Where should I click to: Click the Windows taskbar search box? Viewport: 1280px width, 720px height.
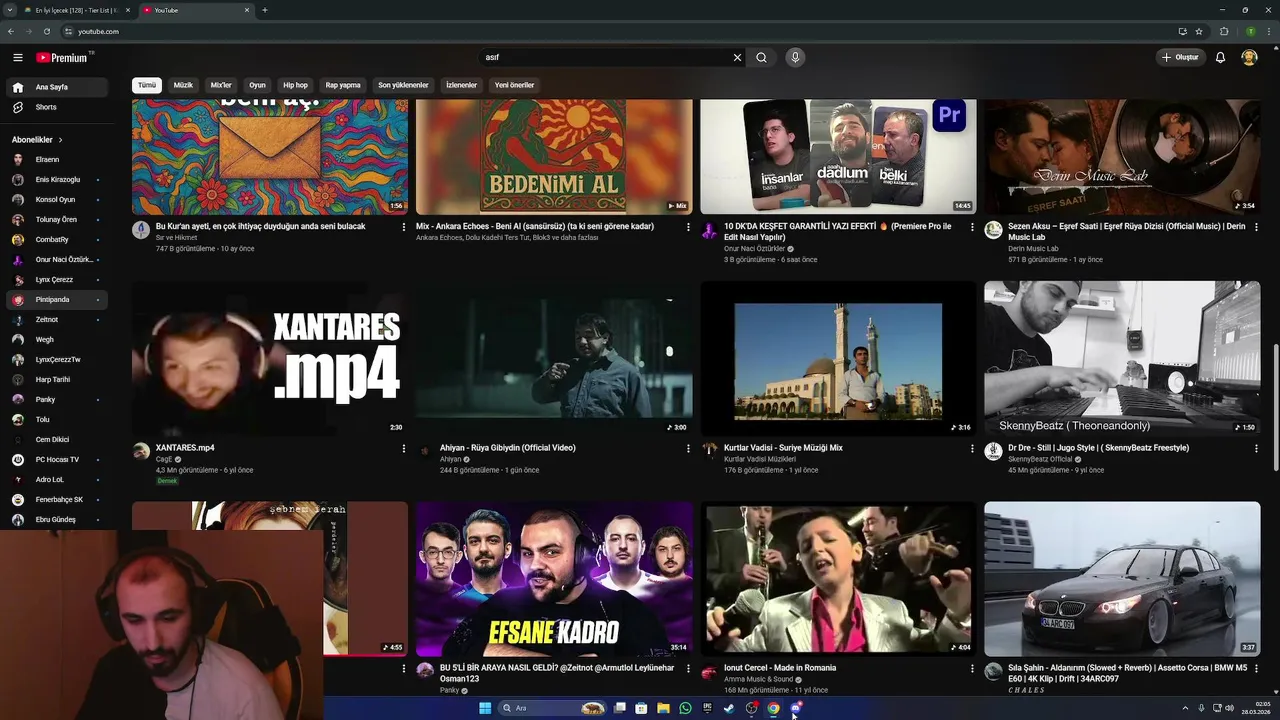click(552, 708)
